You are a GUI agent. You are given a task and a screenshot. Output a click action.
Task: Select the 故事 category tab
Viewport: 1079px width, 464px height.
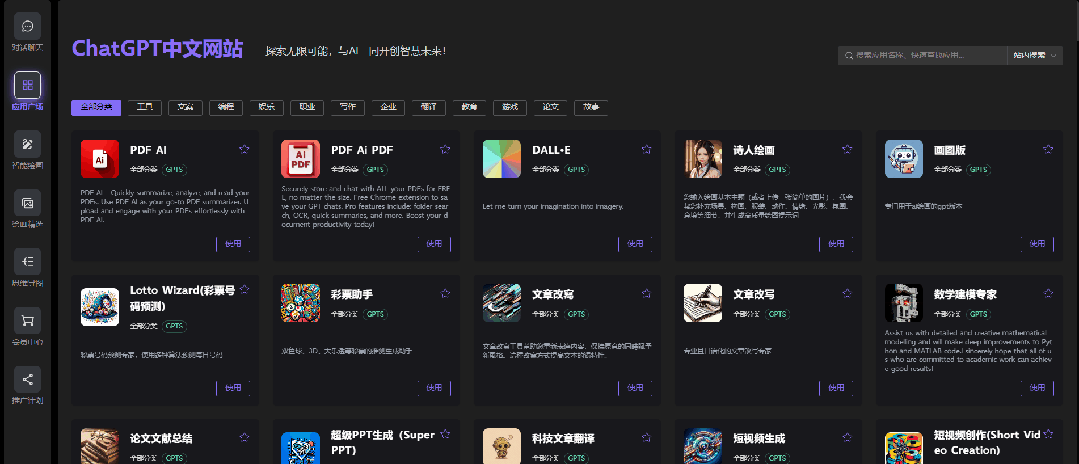pyautogui.click(x=591, y=107)
